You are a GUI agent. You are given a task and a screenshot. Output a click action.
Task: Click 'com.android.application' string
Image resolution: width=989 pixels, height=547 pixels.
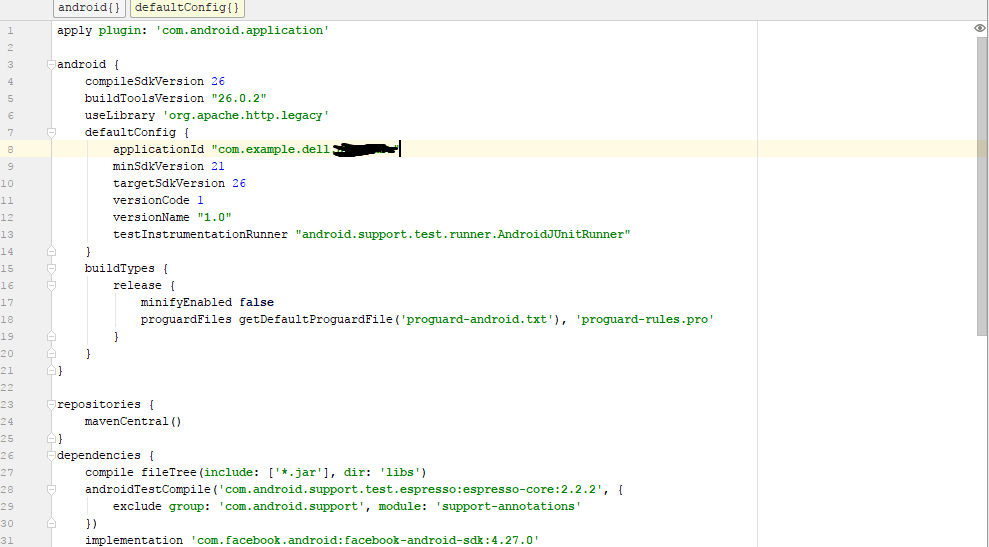coord(242,30)
